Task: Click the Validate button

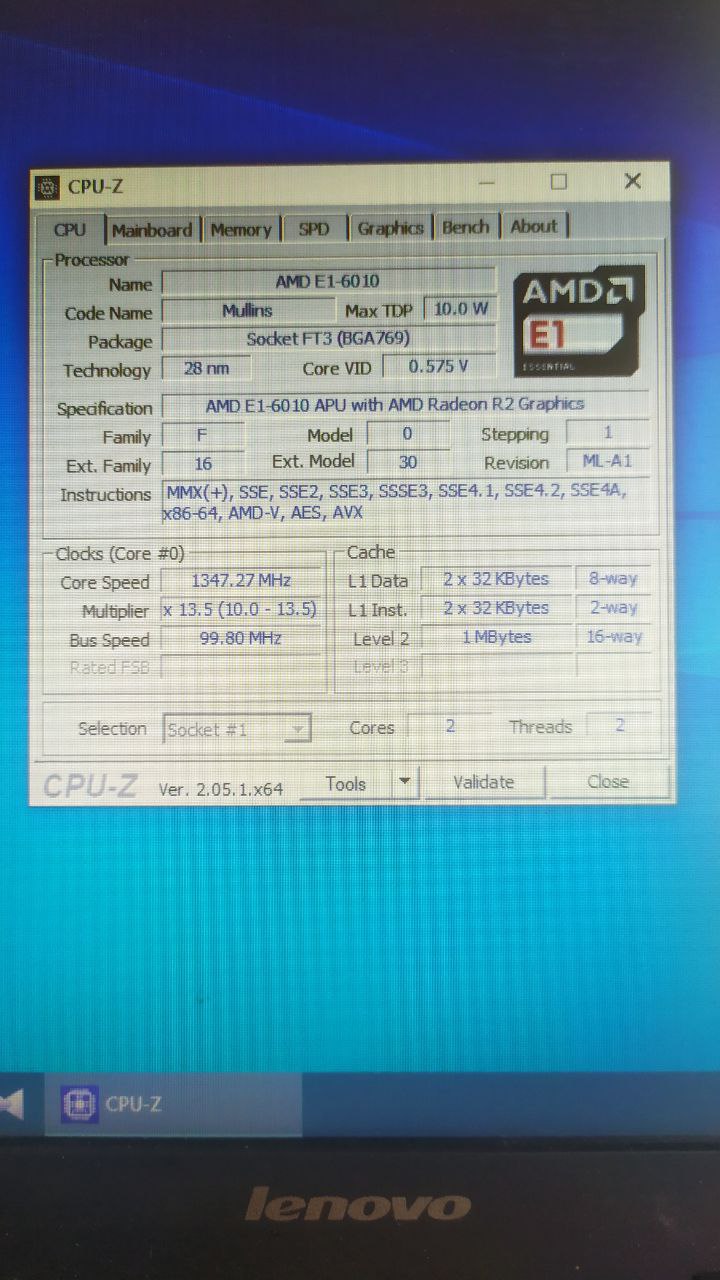Action: click(x=483, y=782)
